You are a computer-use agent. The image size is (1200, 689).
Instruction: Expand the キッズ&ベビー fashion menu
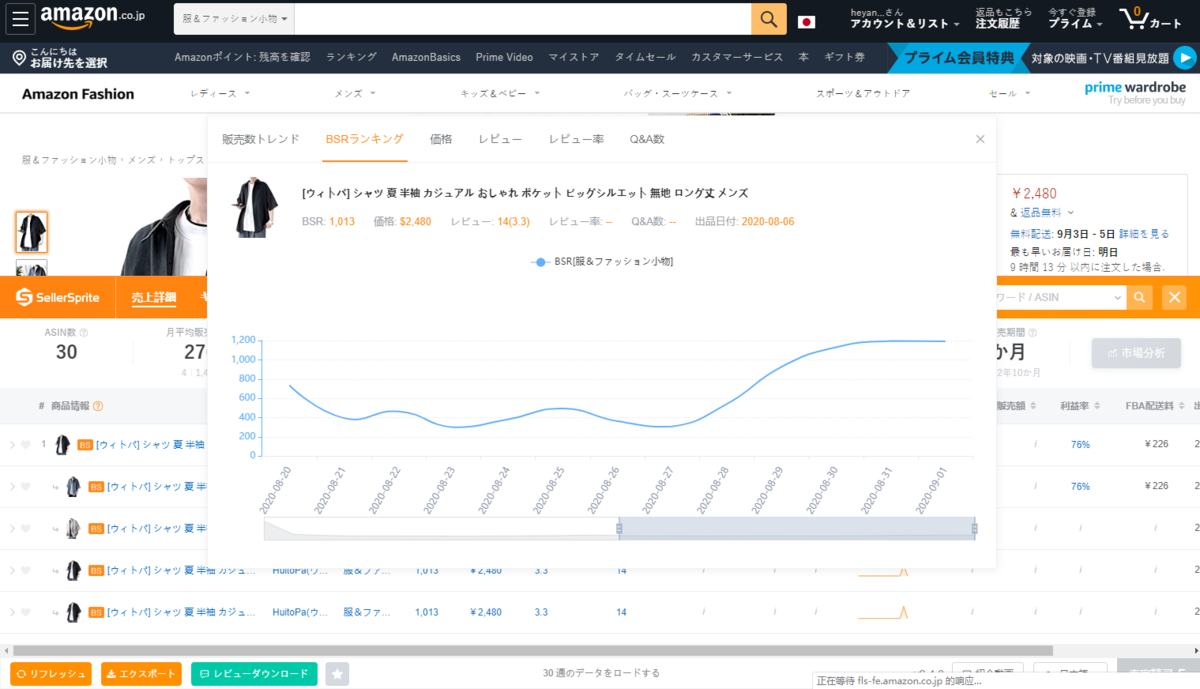point(499,93)
